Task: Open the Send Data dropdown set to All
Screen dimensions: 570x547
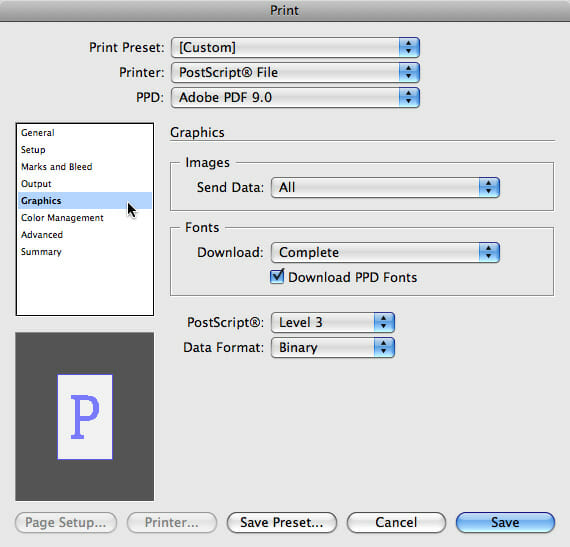Action: (385, 188)
